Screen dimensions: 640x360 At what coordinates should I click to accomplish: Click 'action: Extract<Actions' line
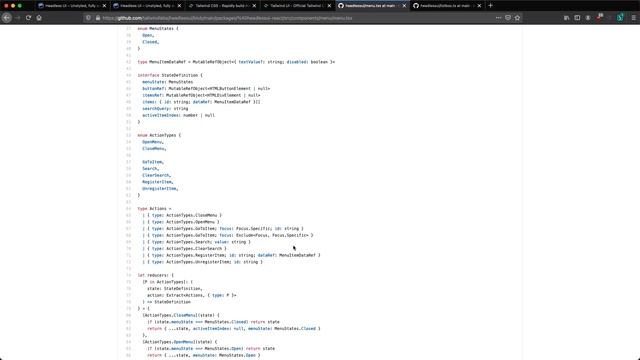192,295
